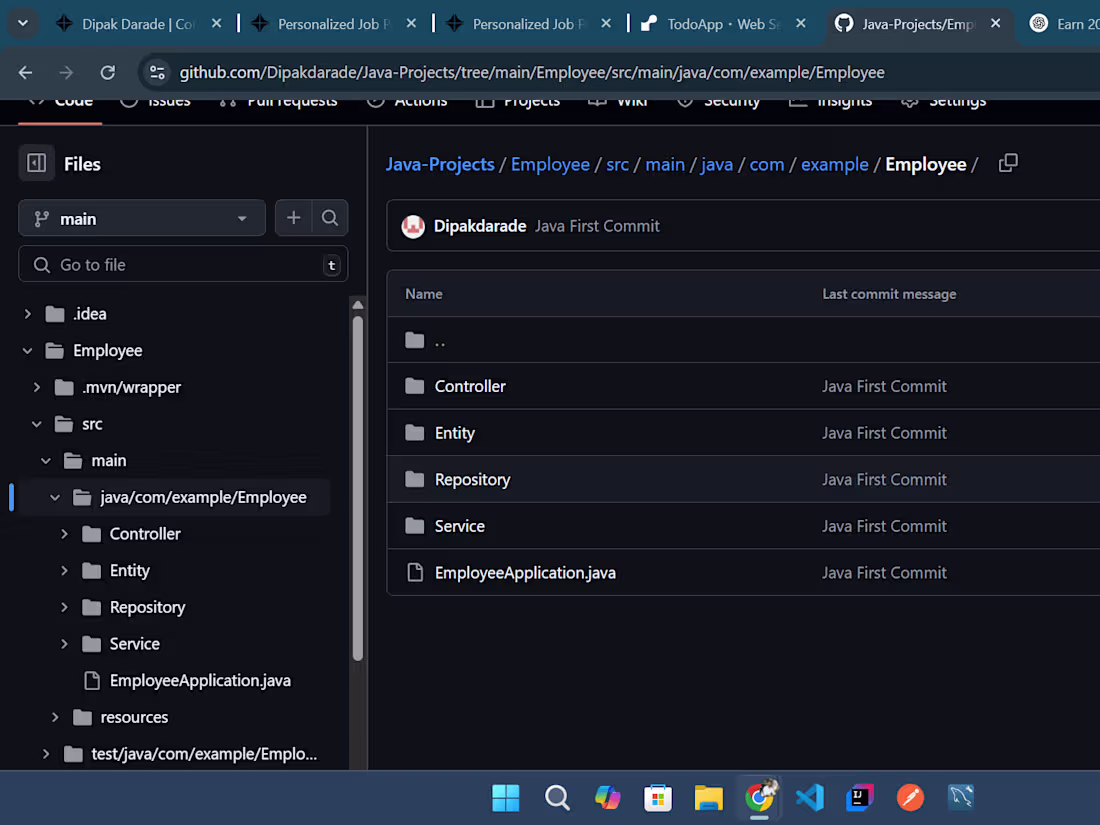Open Service folder in file table
Viewport: 1100px width, 825px height.
(x=460, y=526)
